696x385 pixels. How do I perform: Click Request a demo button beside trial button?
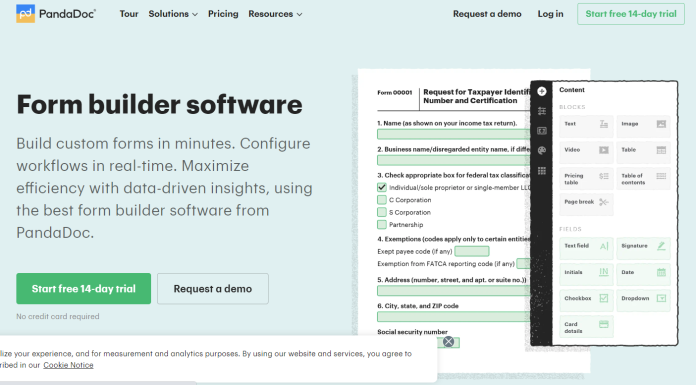(x=213, y=289)
